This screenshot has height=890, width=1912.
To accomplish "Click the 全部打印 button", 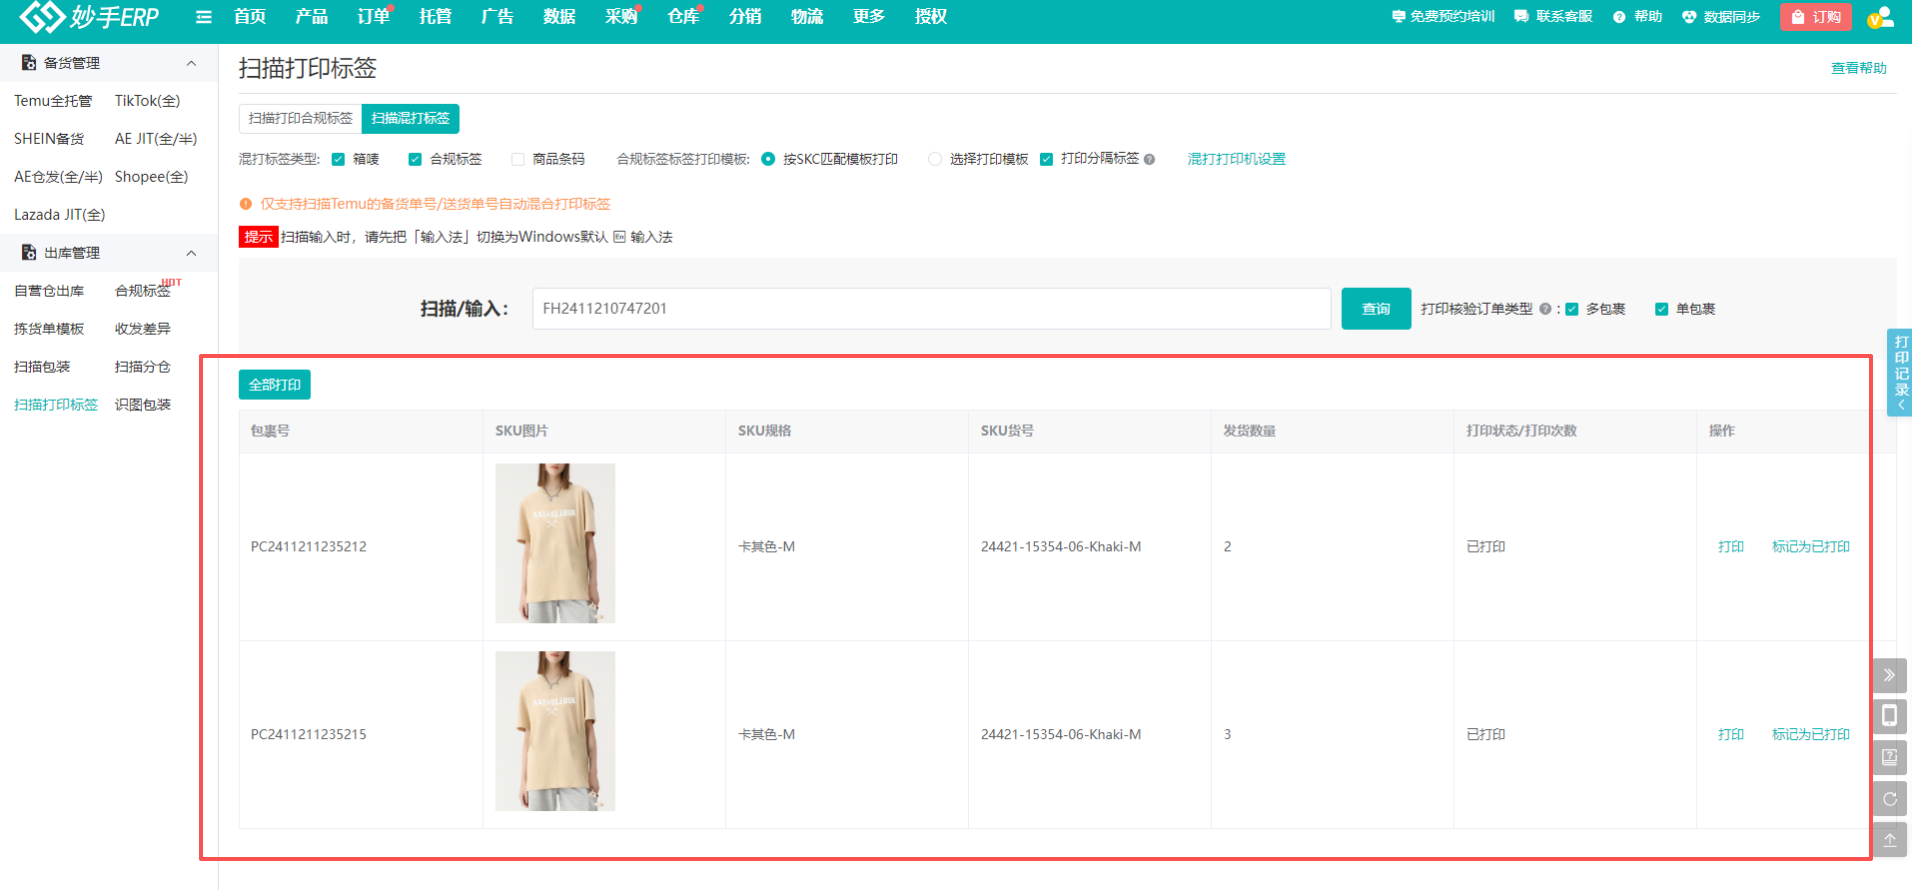I will 275,385.
